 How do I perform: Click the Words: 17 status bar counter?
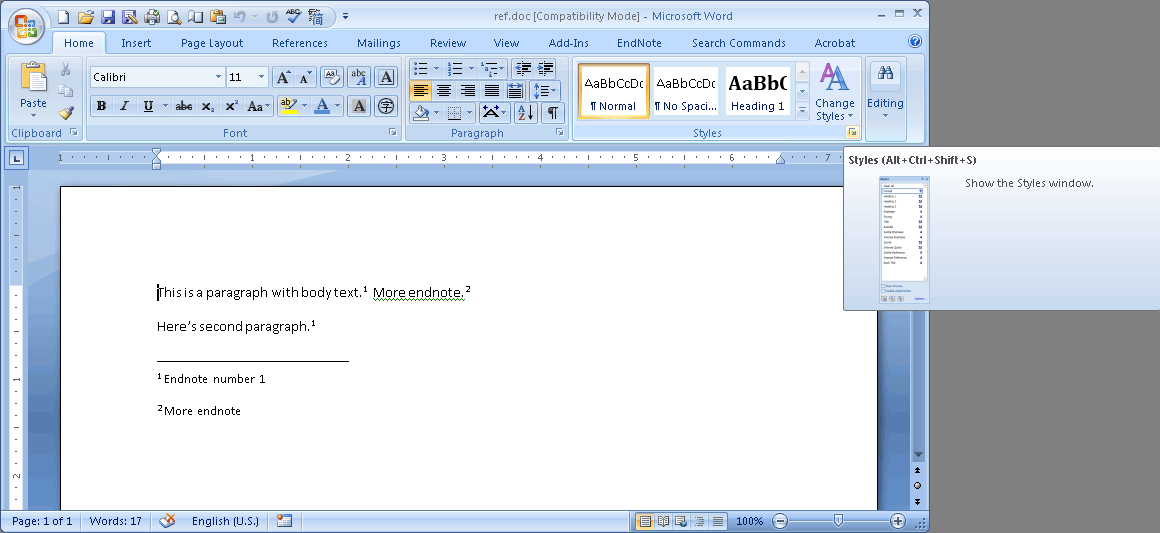click(115, 521)
